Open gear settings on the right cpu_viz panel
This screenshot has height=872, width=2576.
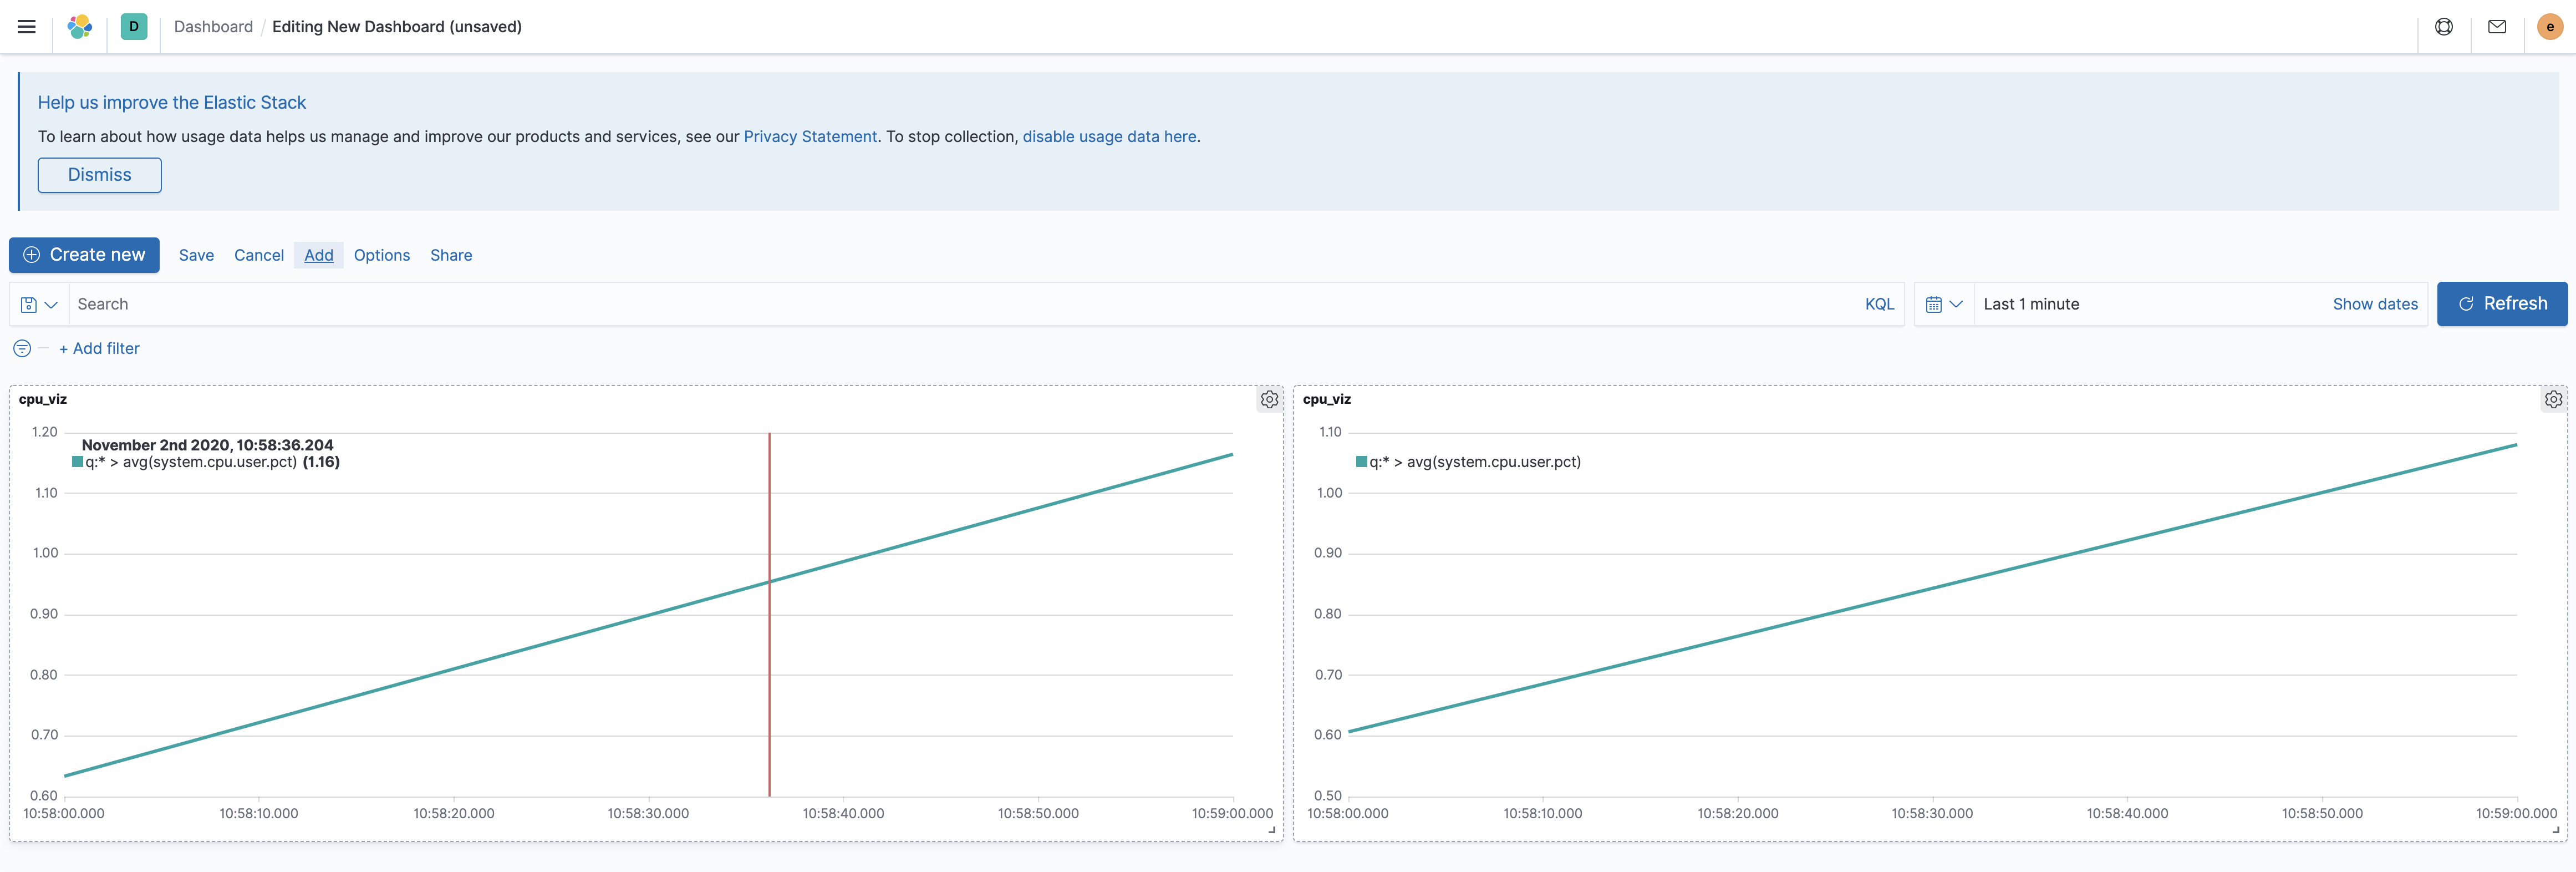(x=2553, y=399)
